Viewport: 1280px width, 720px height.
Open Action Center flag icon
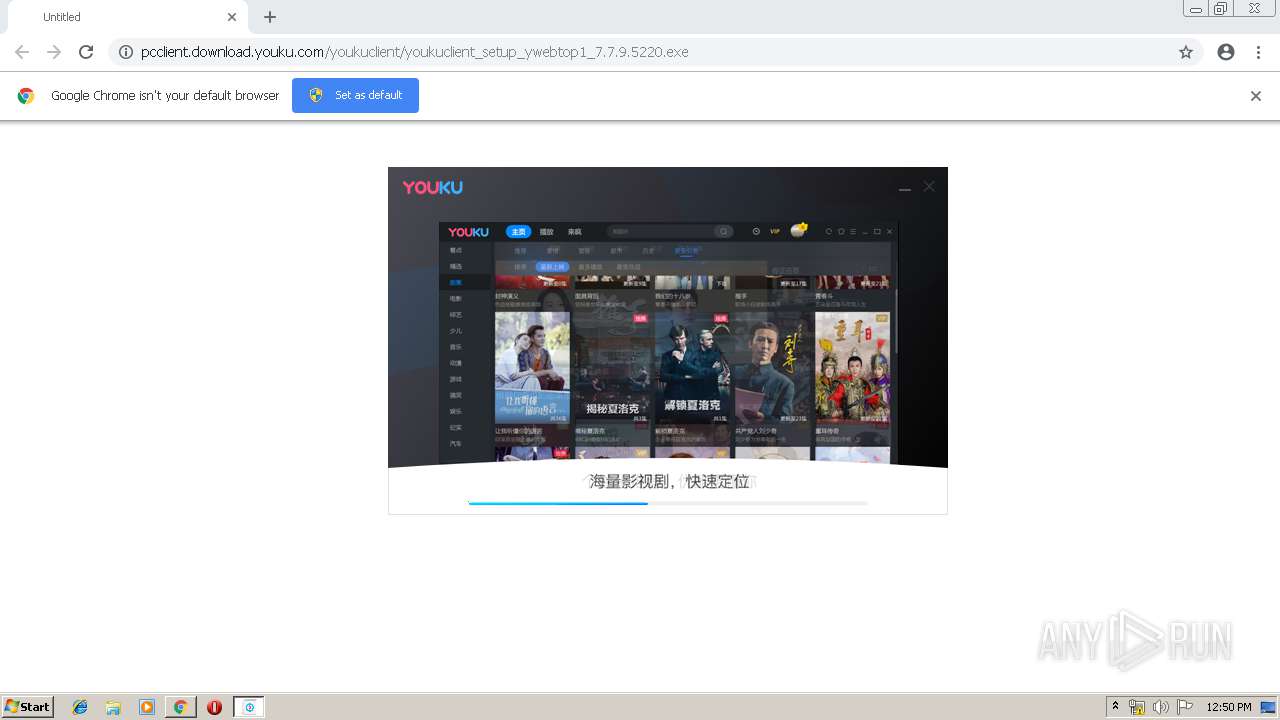(x=1185, y=707)
